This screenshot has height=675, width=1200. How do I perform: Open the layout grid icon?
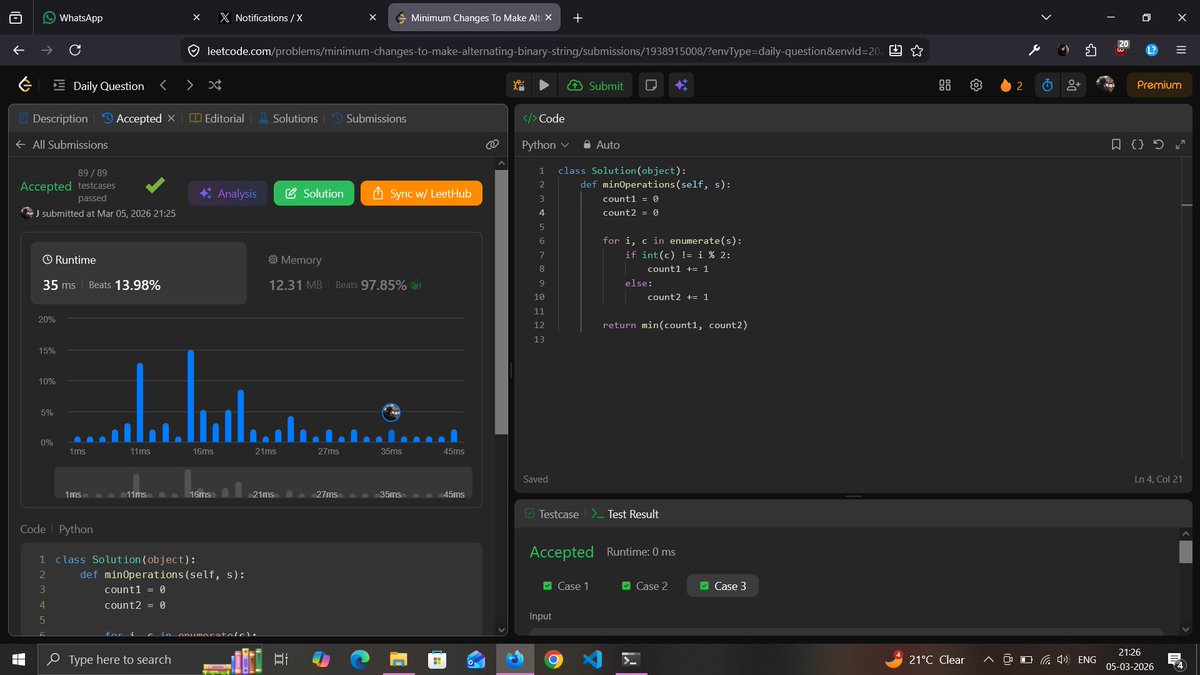[945, 85]
